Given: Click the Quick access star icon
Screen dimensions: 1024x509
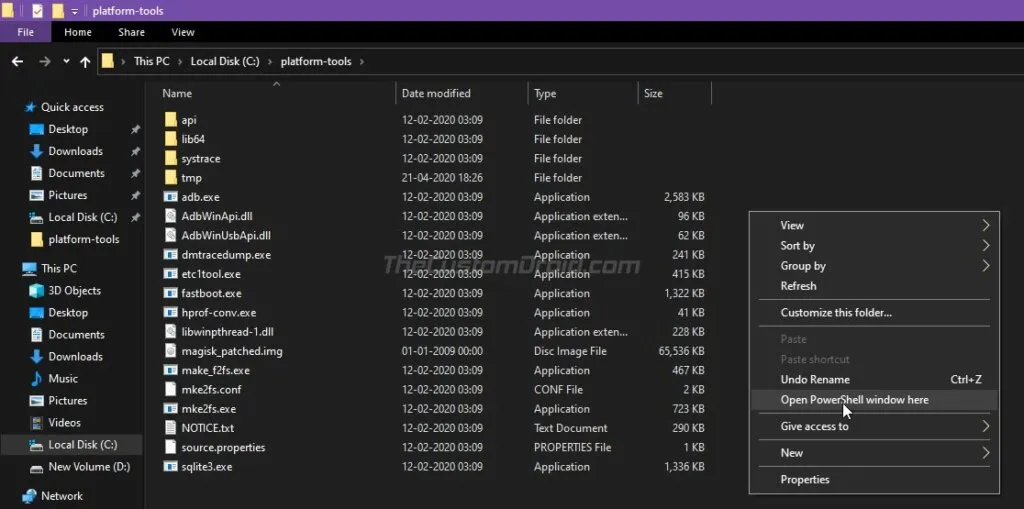Looking at the screenshot, I should click(x=30, y=107).
